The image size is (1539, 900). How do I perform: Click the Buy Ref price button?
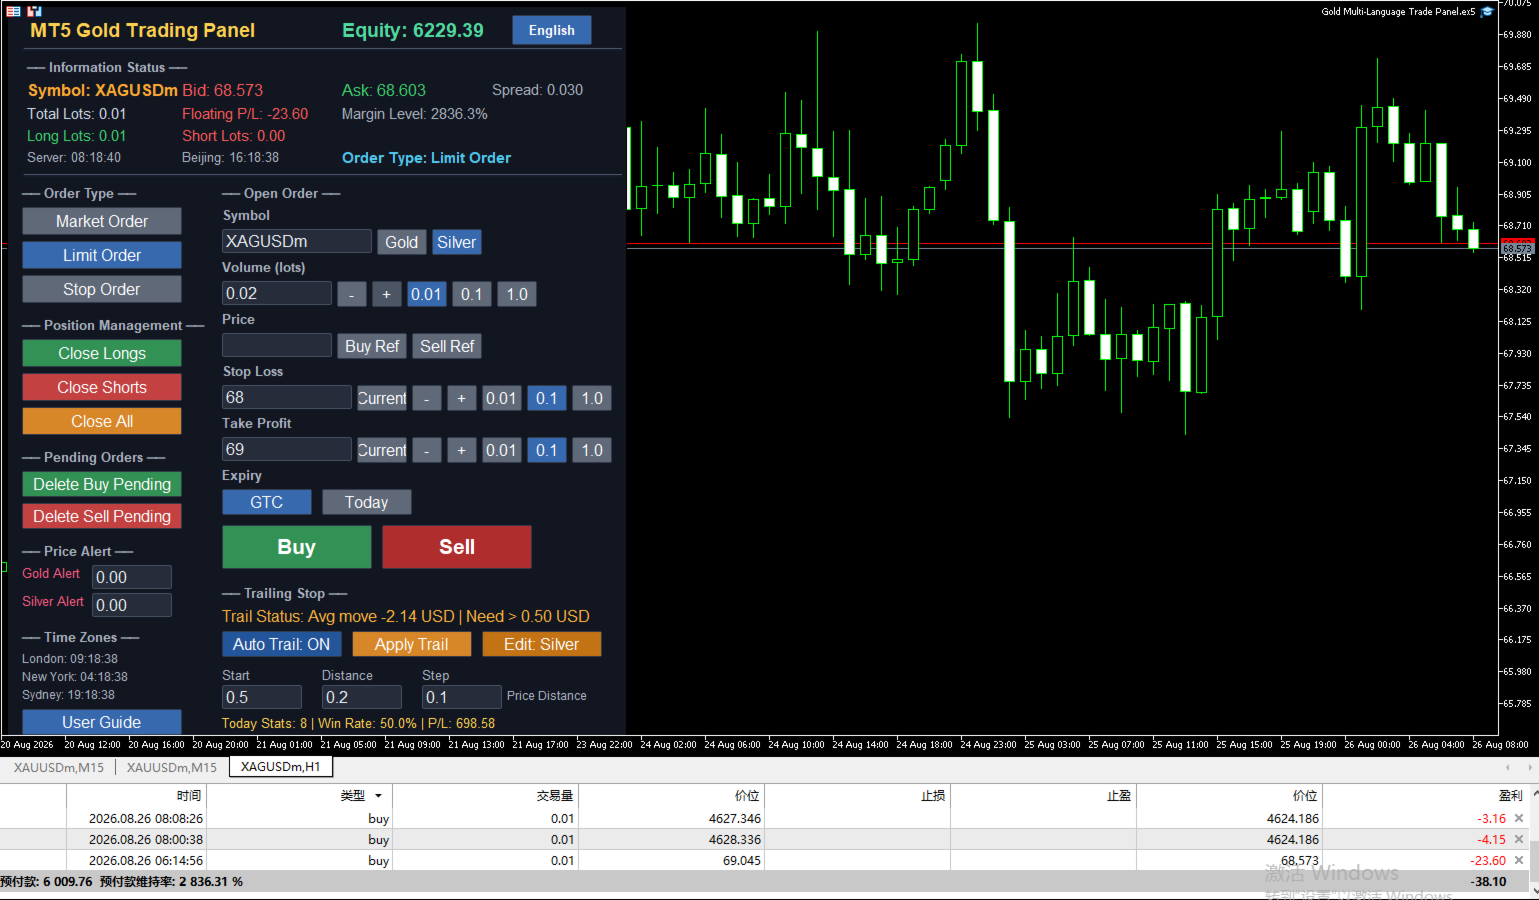[372, 346]
